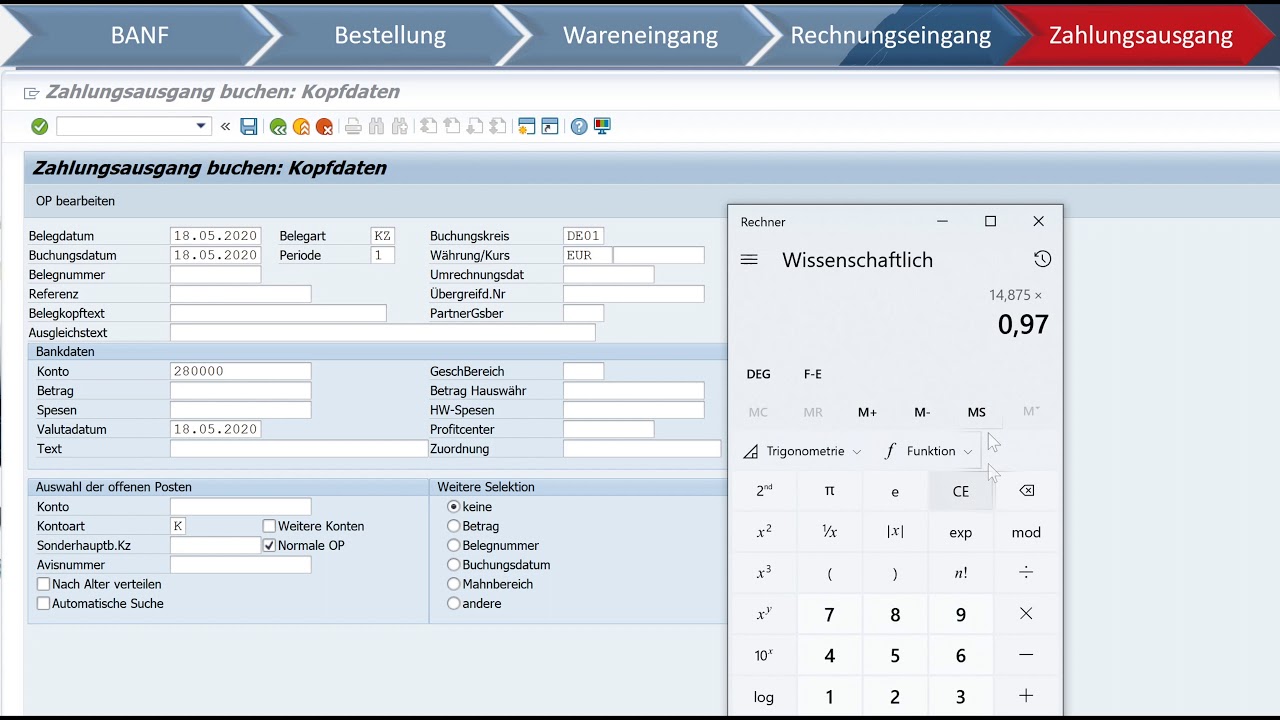Click the green Back icon
Viewport: 1280px width, 720px height.
click(278, 126)
